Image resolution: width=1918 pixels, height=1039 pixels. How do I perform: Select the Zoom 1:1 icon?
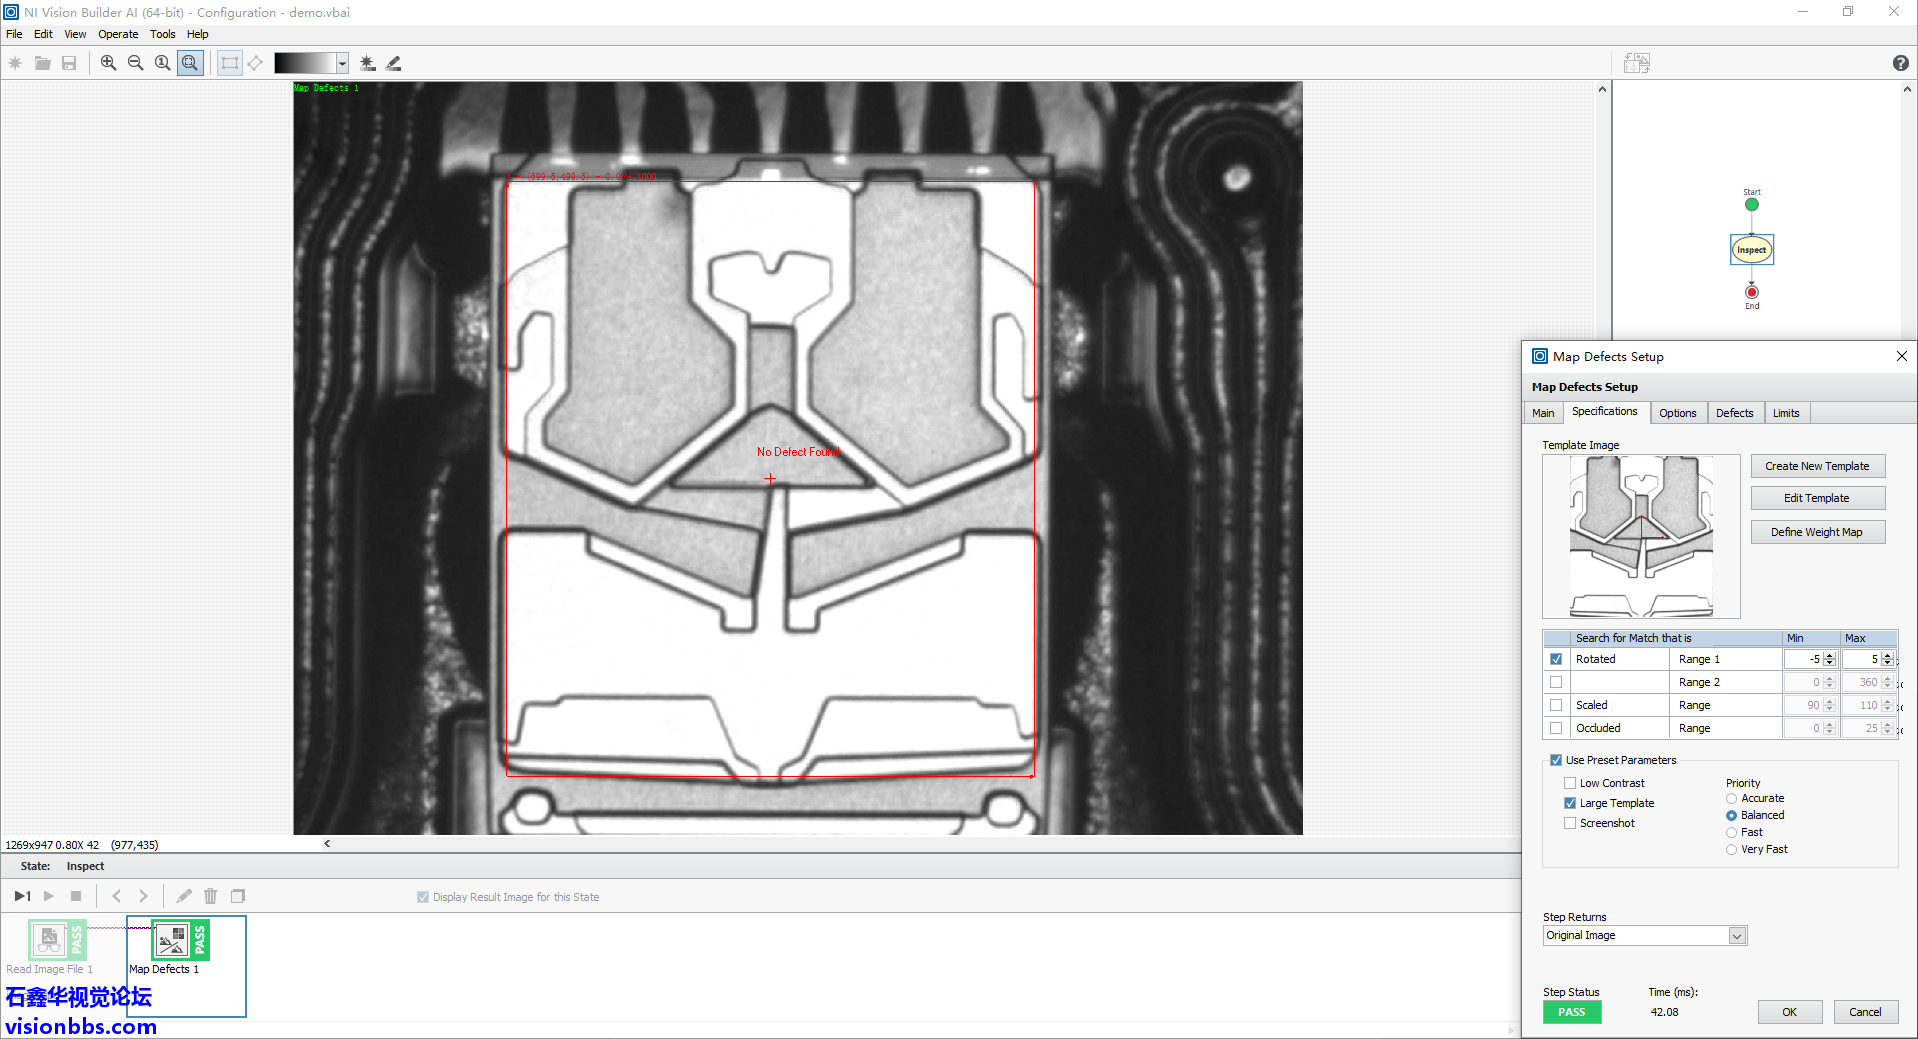coord(162,63)
